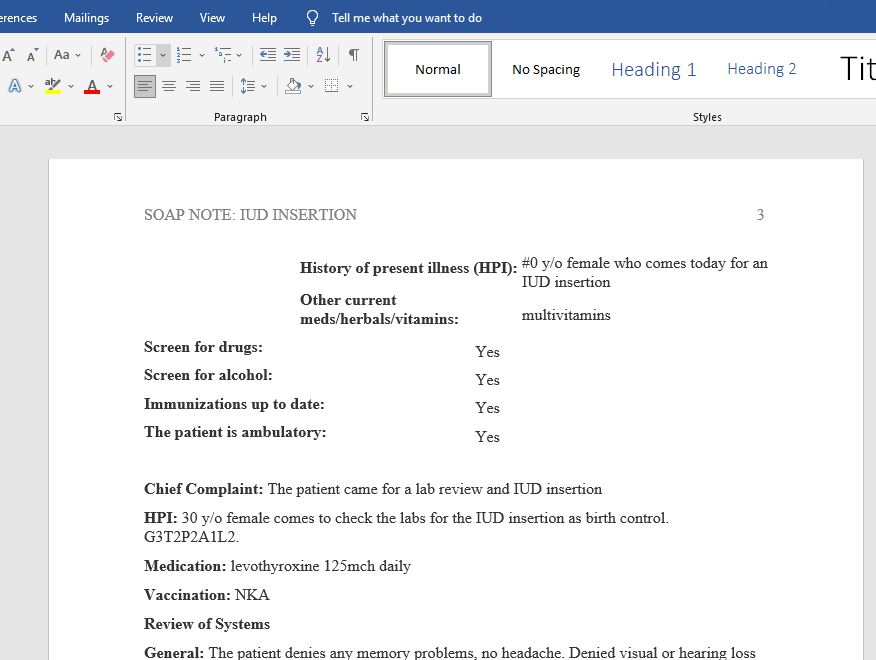This screenshot has width=876, height=660.
Task: Click 'Other current meds/herbals/vitamins:' label
Action: click(x=379, y=309)
